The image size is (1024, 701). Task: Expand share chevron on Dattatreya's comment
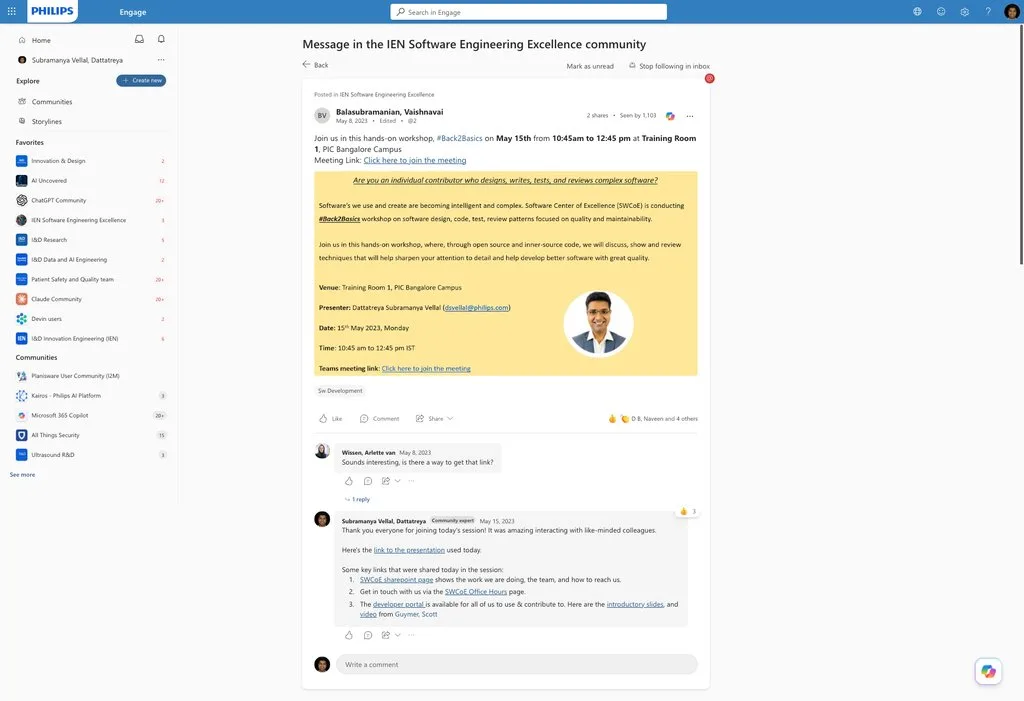click(x=397, y=635)
